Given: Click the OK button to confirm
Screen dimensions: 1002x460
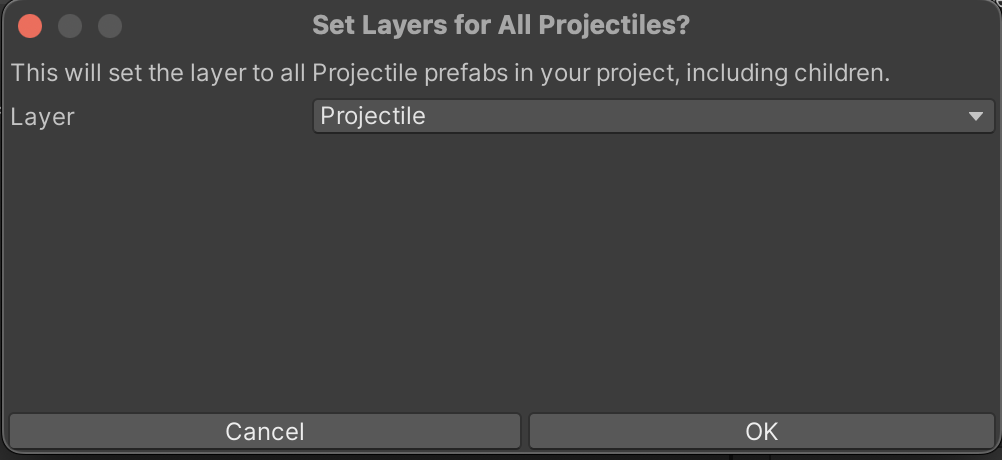Looking at the screenshot, I should pyautogui.click(x=761, y=431).
